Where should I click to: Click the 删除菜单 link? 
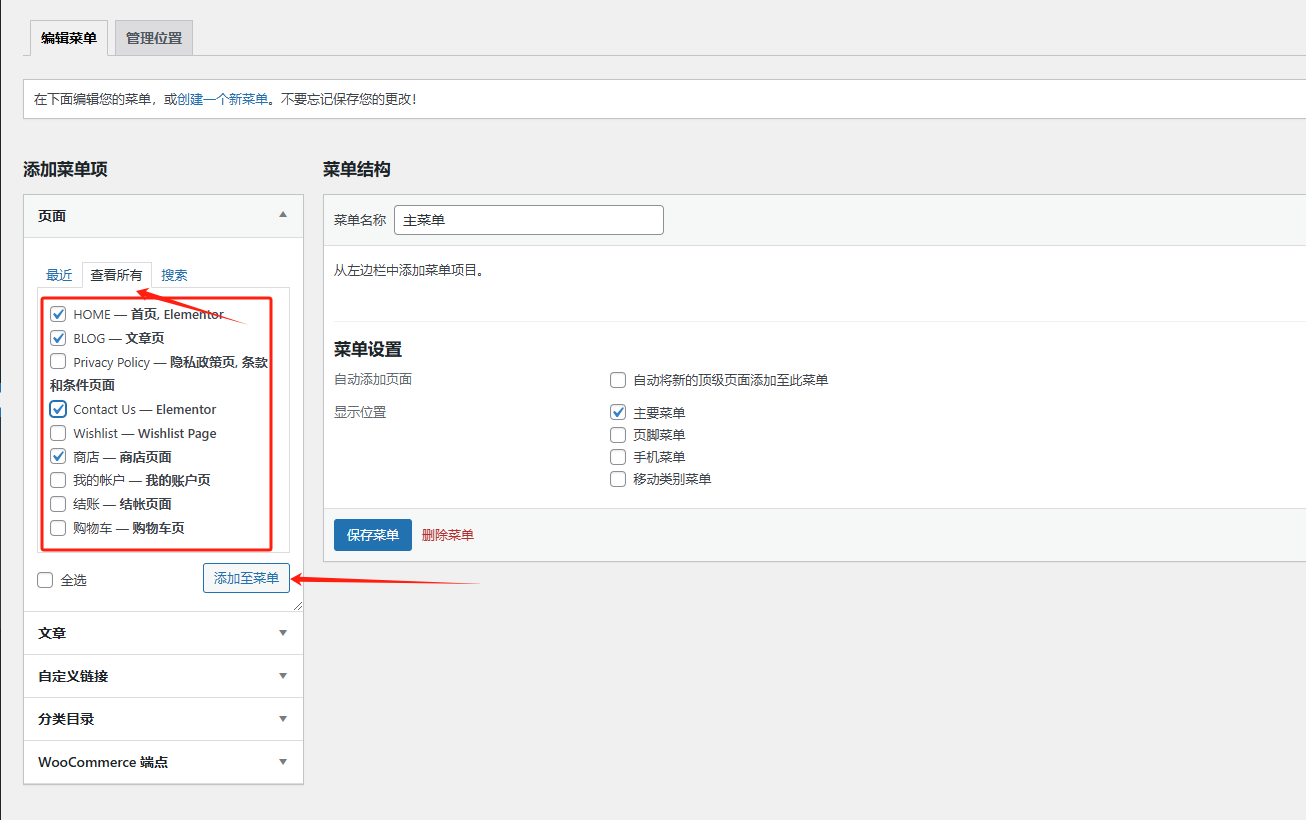click(447, 534)
